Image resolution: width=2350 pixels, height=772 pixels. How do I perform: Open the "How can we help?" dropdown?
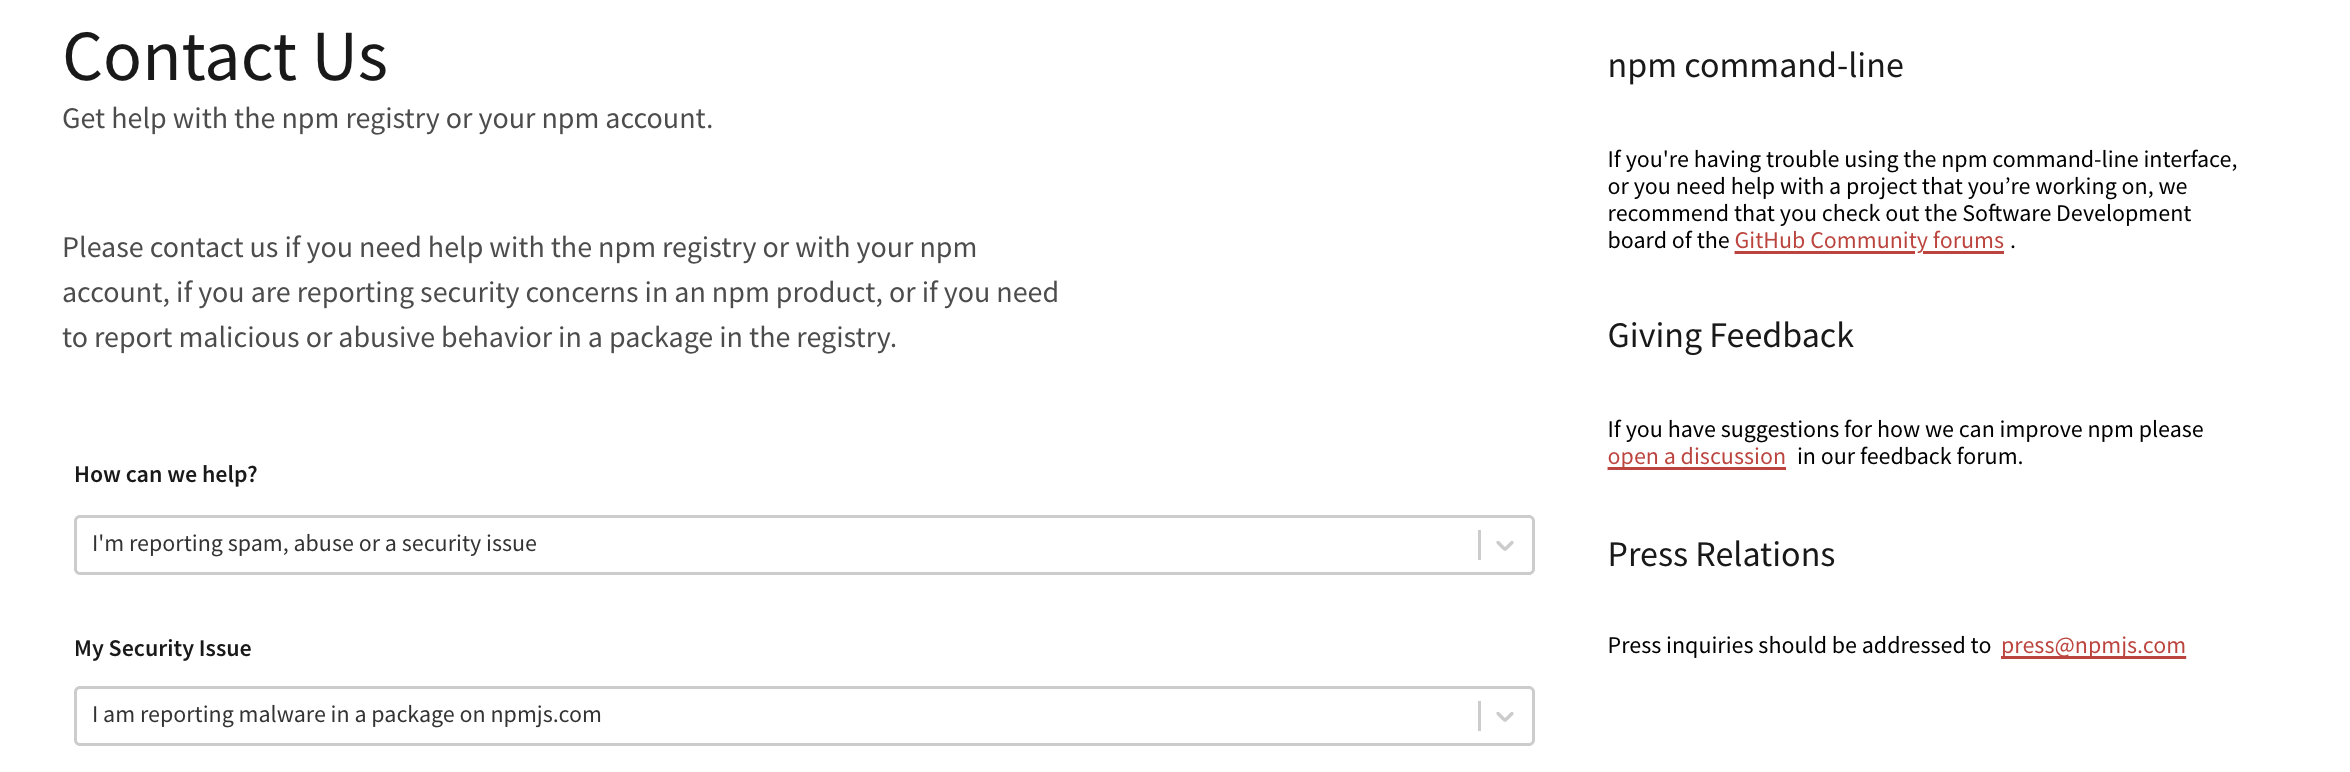coord(700,545)
